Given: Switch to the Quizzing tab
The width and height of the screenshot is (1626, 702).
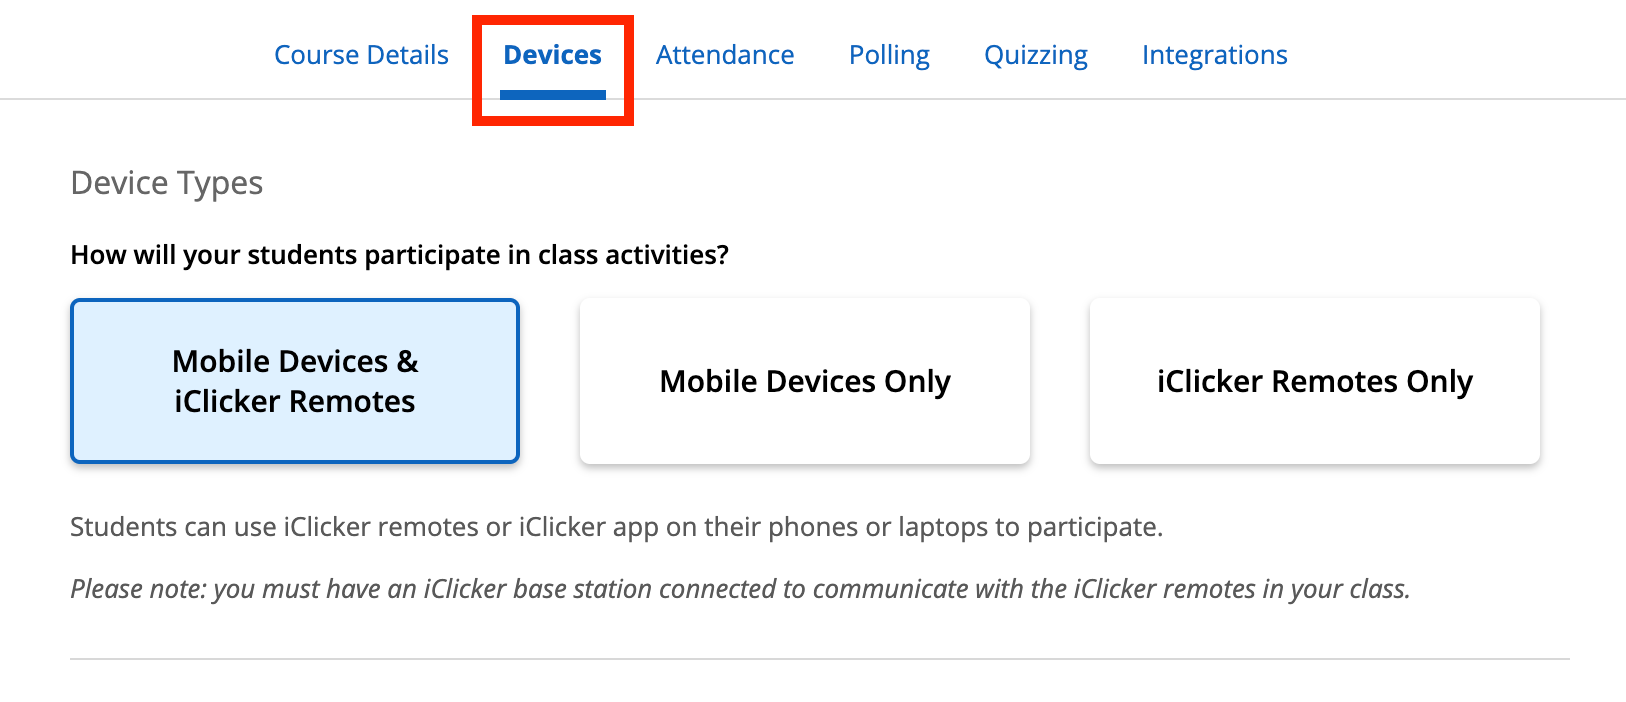Looking at the screenshot, I should tap(1036, 55).
